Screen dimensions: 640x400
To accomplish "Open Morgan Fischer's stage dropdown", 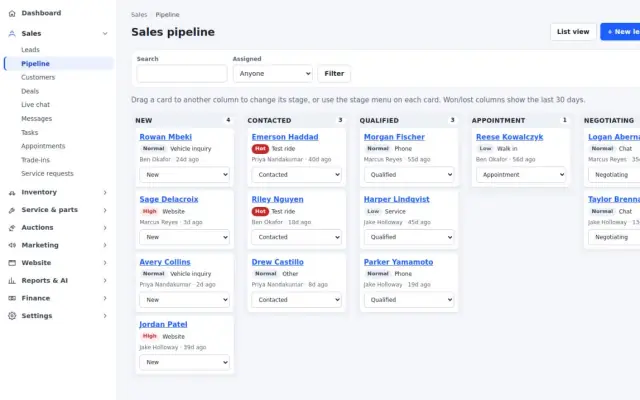I will [x=409, y=175].
